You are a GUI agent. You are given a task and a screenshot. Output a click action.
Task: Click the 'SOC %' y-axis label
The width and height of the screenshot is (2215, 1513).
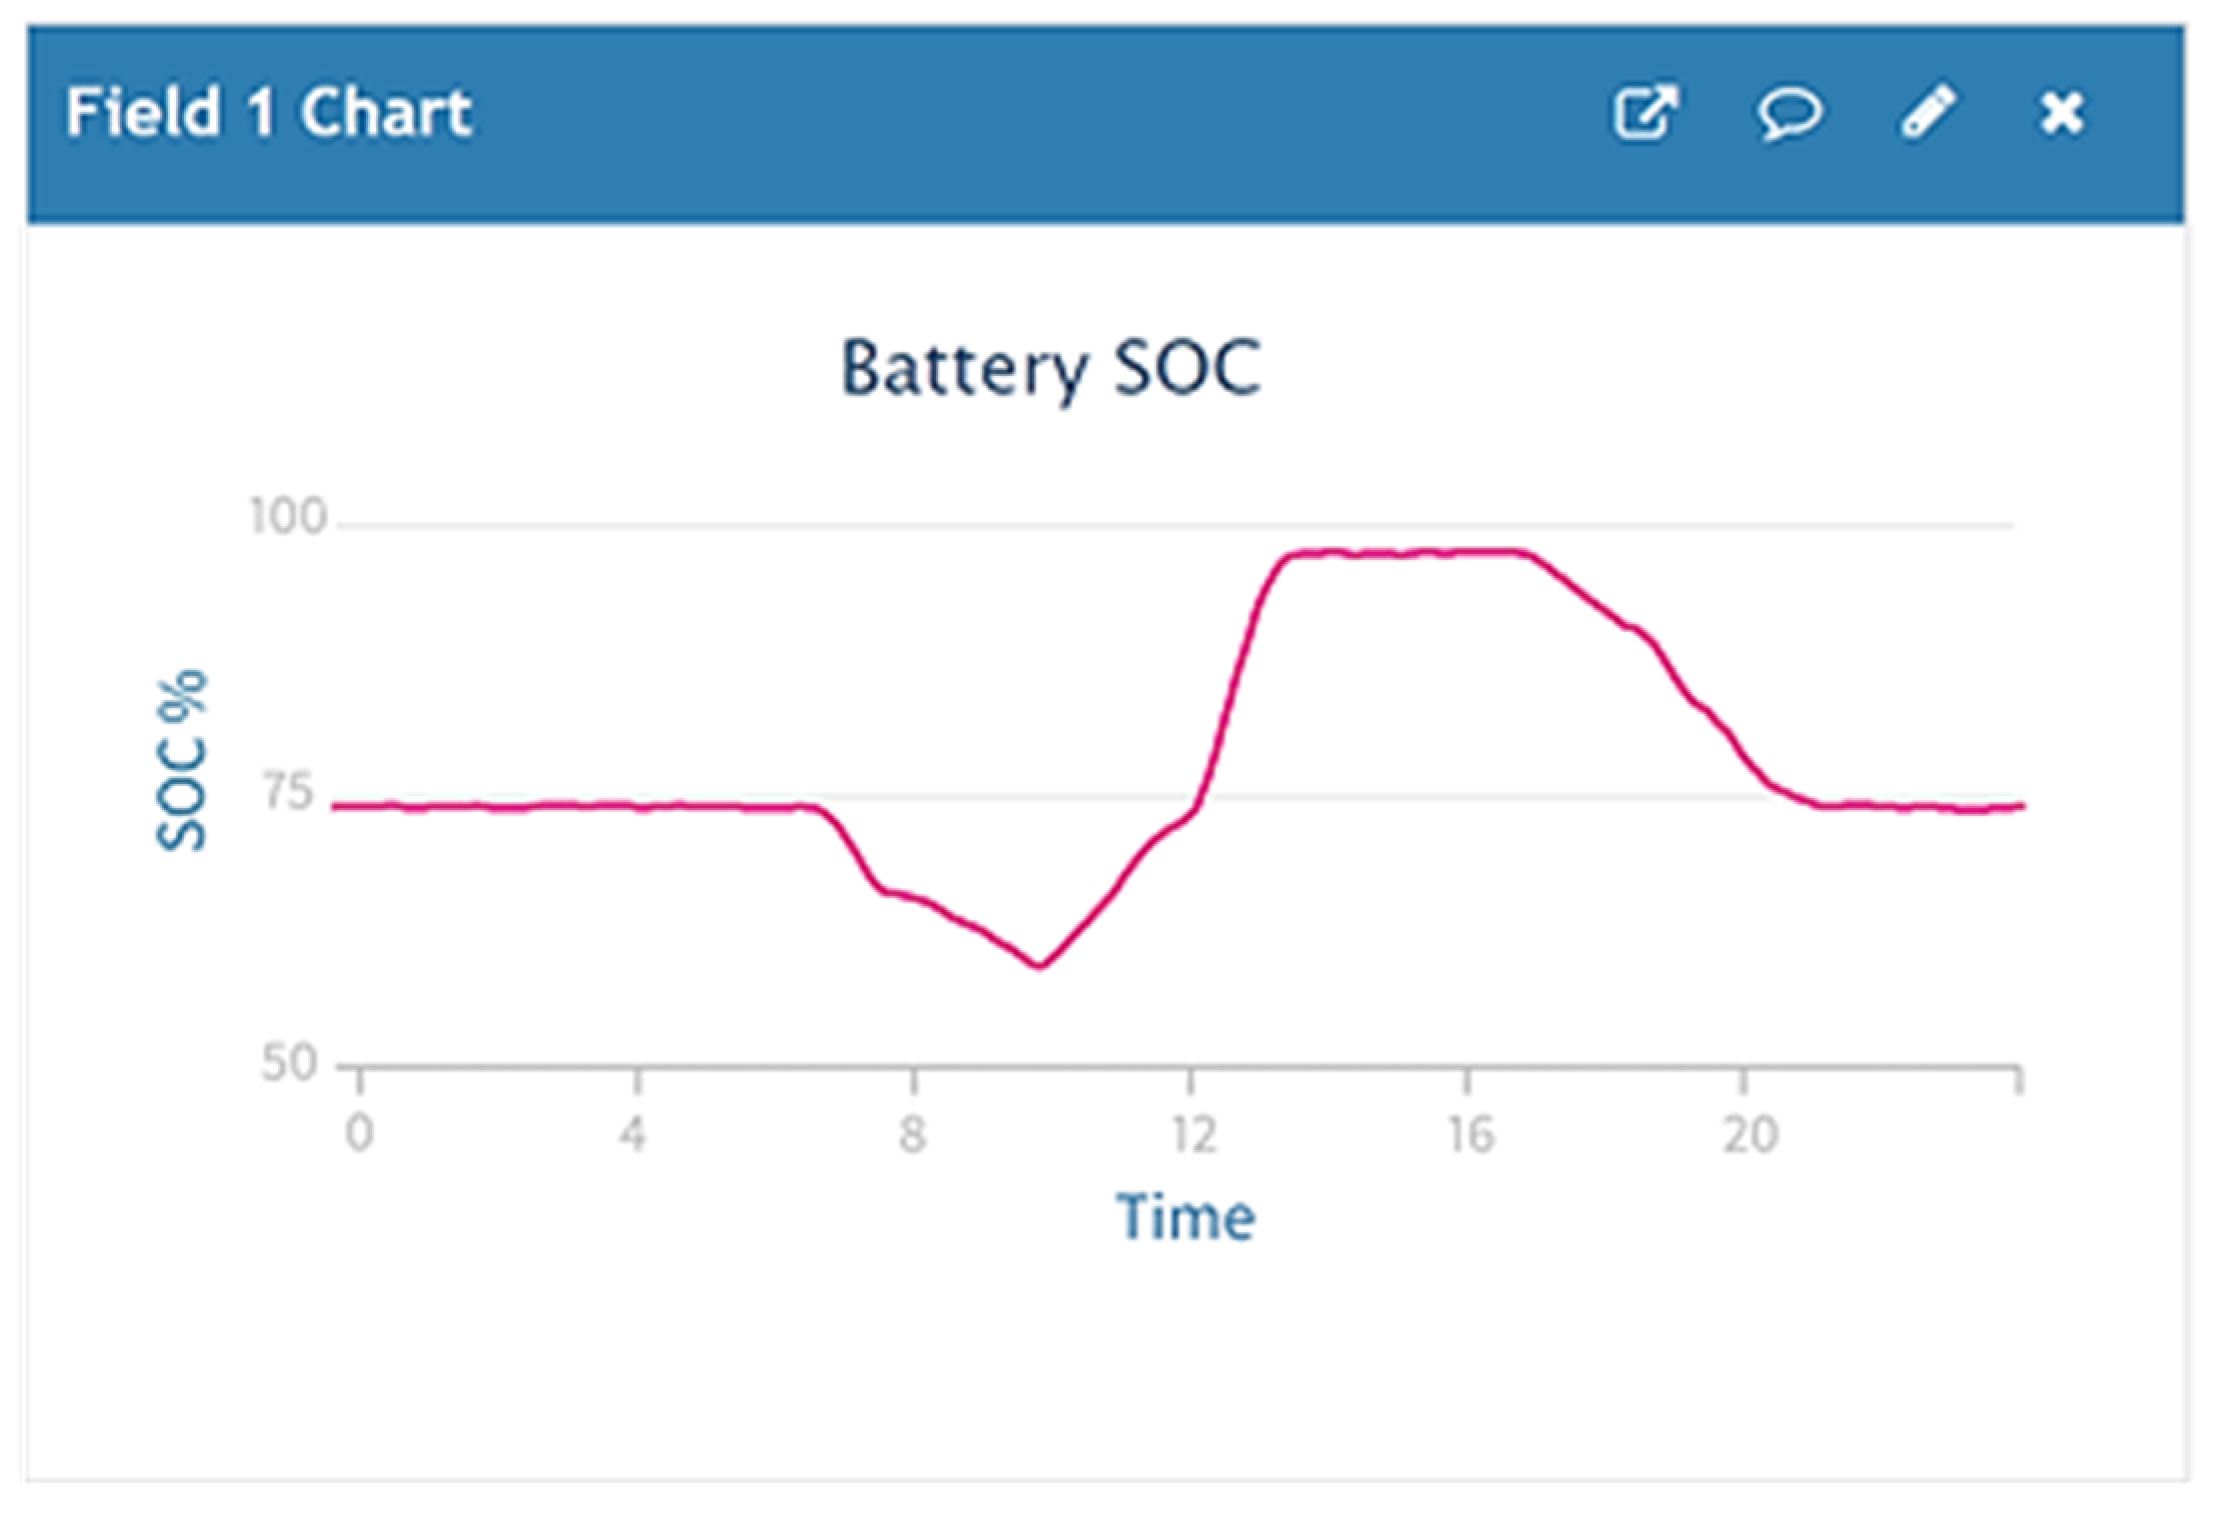tap(182, 760)
